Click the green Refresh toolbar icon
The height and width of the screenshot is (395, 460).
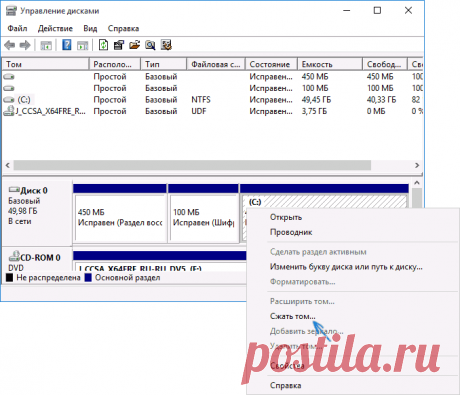click(x=103, y=45)
